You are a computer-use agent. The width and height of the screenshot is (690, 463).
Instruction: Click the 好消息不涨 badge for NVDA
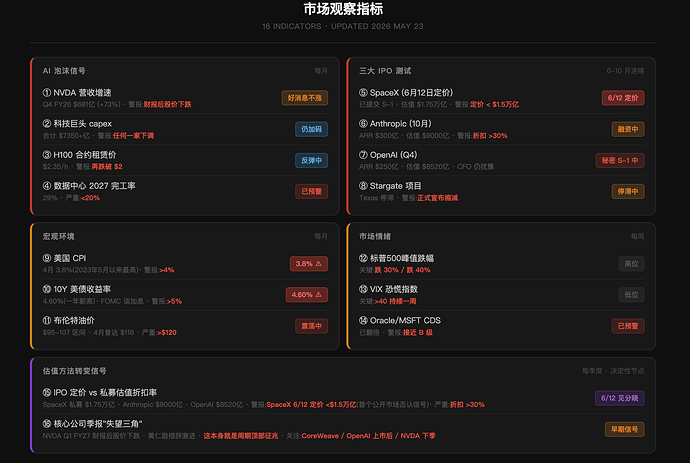305,98
